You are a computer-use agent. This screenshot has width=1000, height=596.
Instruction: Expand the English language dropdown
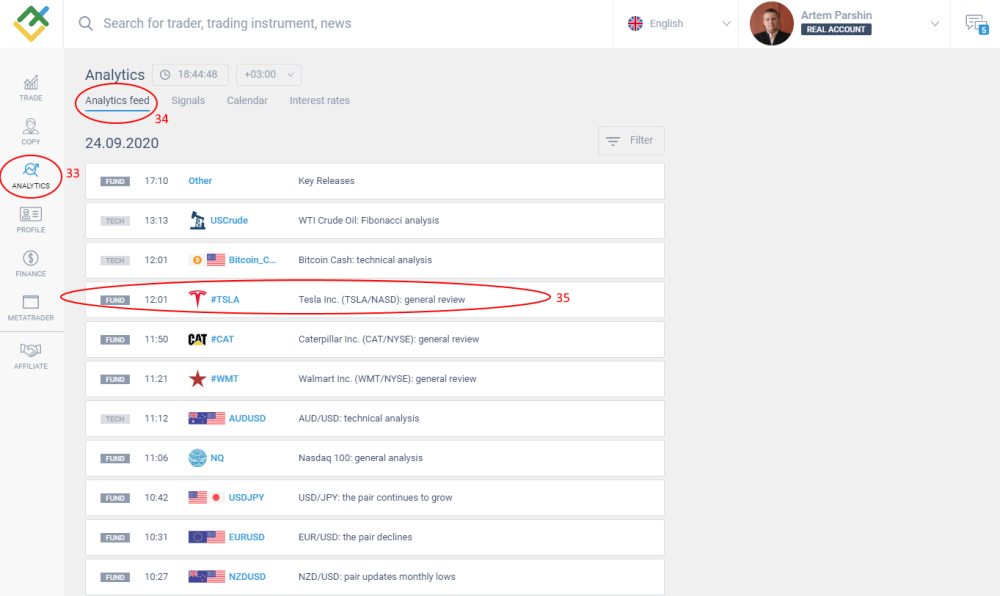click(x=680, y=24)
